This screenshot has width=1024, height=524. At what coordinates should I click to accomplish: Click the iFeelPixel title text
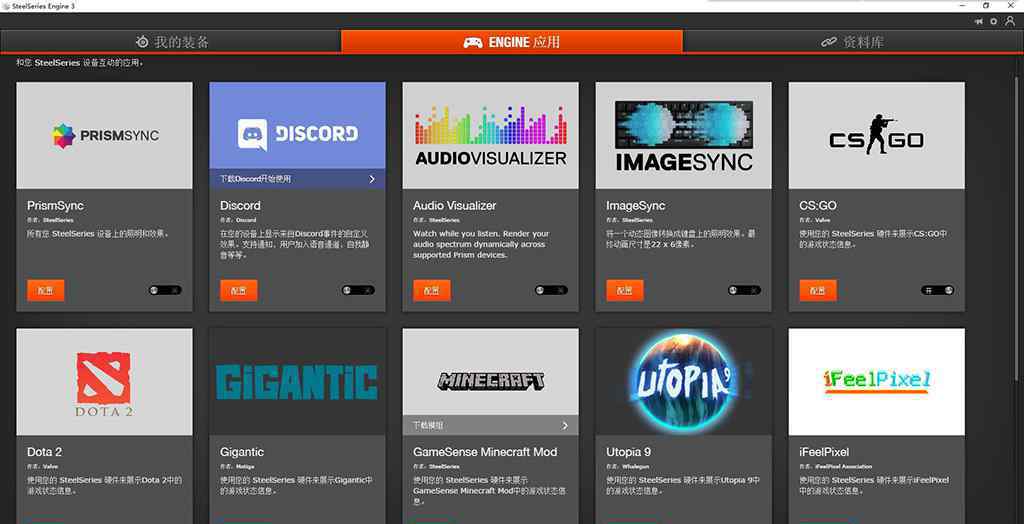824,452
